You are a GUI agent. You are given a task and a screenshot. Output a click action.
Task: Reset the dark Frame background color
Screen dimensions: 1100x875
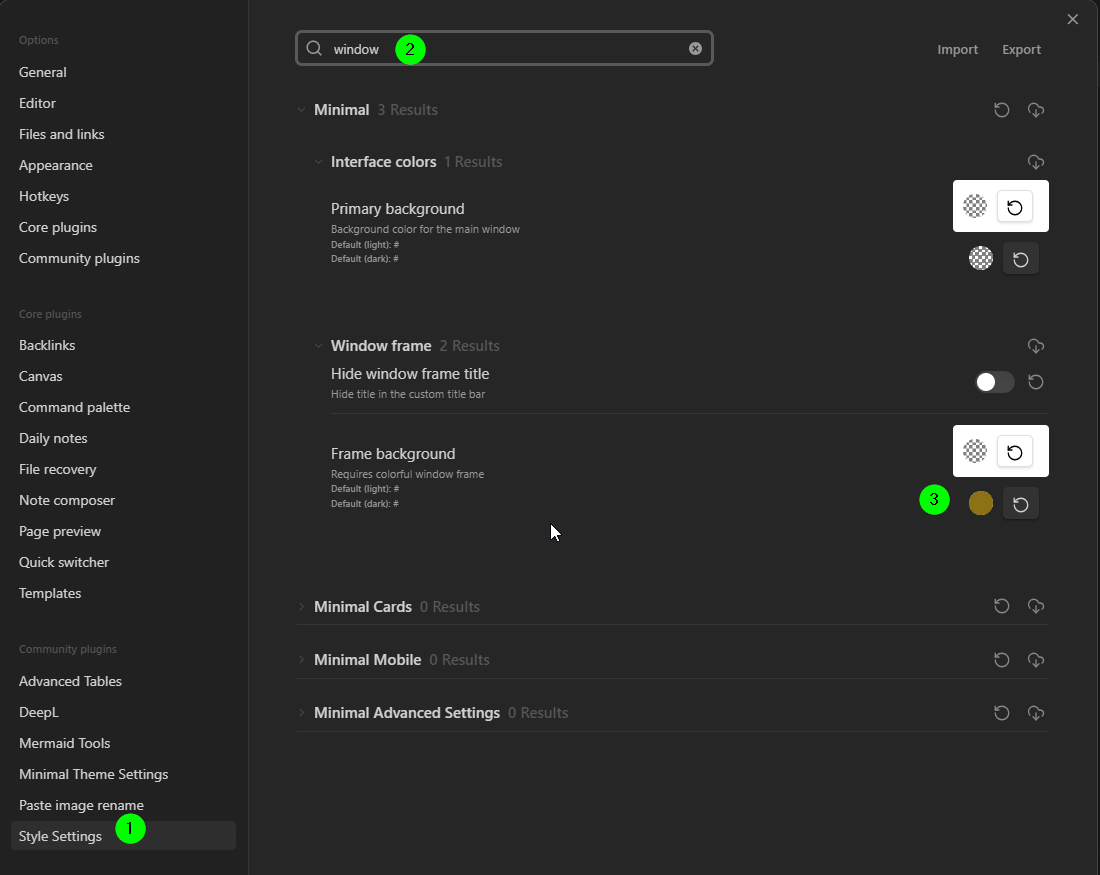1021,504
